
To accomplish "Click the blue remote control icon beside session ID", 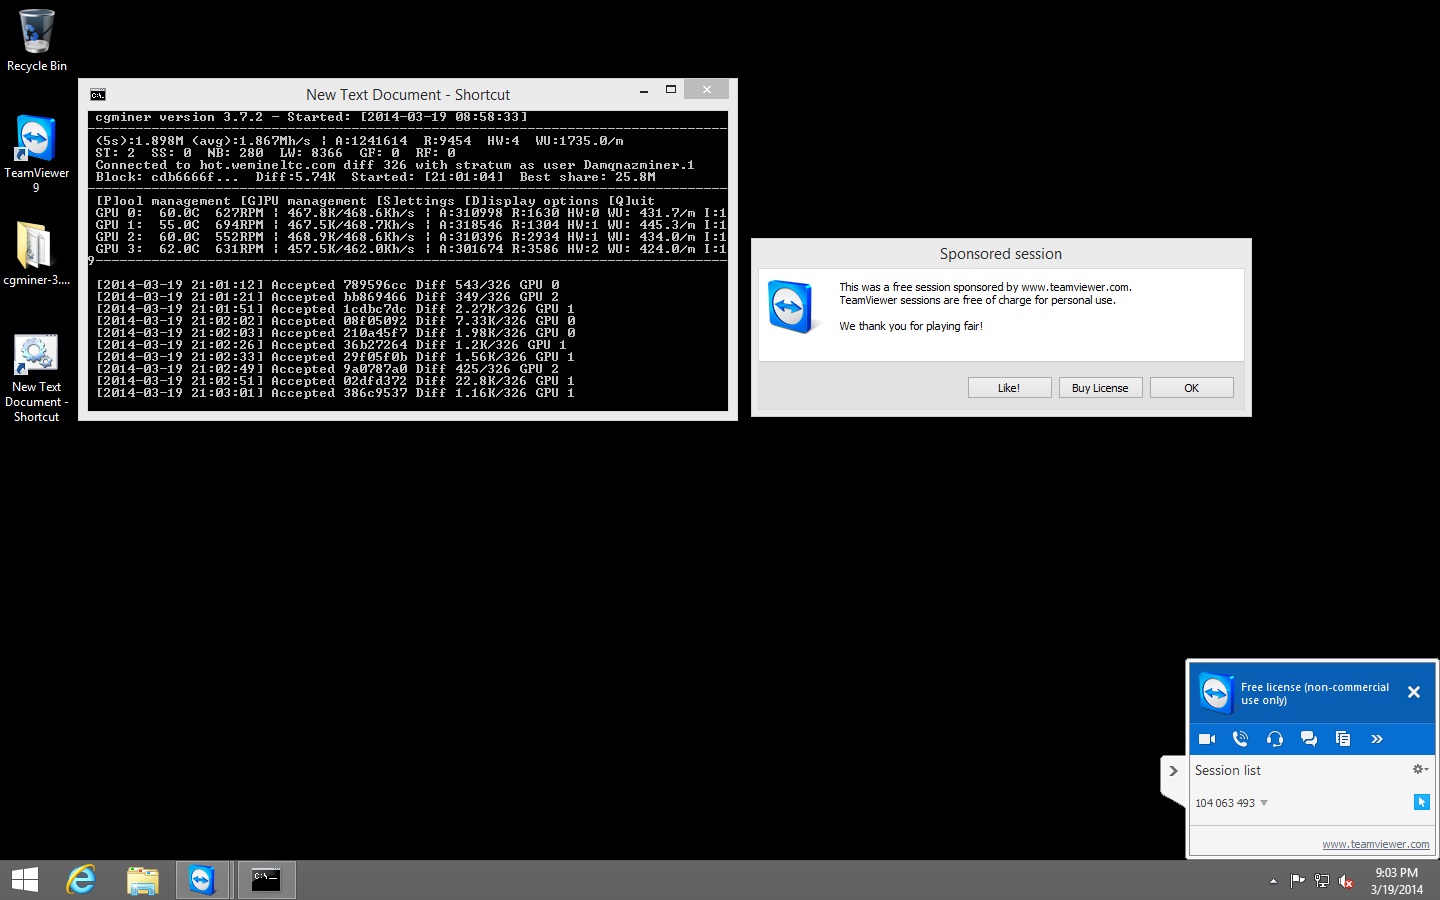I will click(x=1422, y=802).
